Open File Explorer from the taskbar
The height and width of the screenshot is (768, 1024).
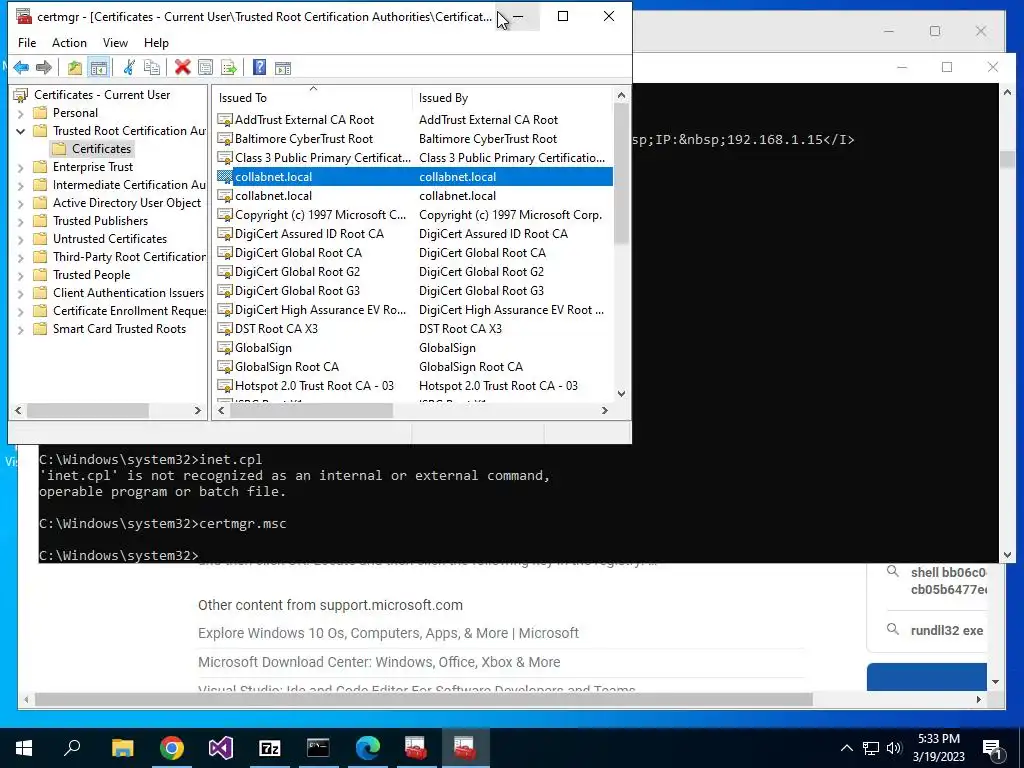pyautogui.click(x=122, y=748)
